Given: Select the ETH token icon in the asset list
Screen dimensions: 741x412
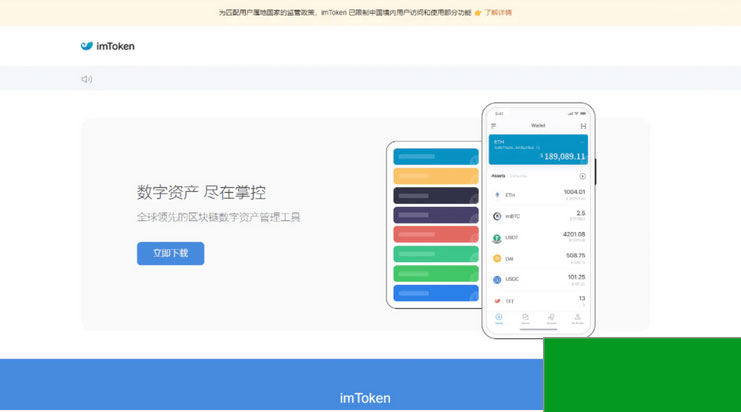Looking at the screenshot, I should click(497, 195).
